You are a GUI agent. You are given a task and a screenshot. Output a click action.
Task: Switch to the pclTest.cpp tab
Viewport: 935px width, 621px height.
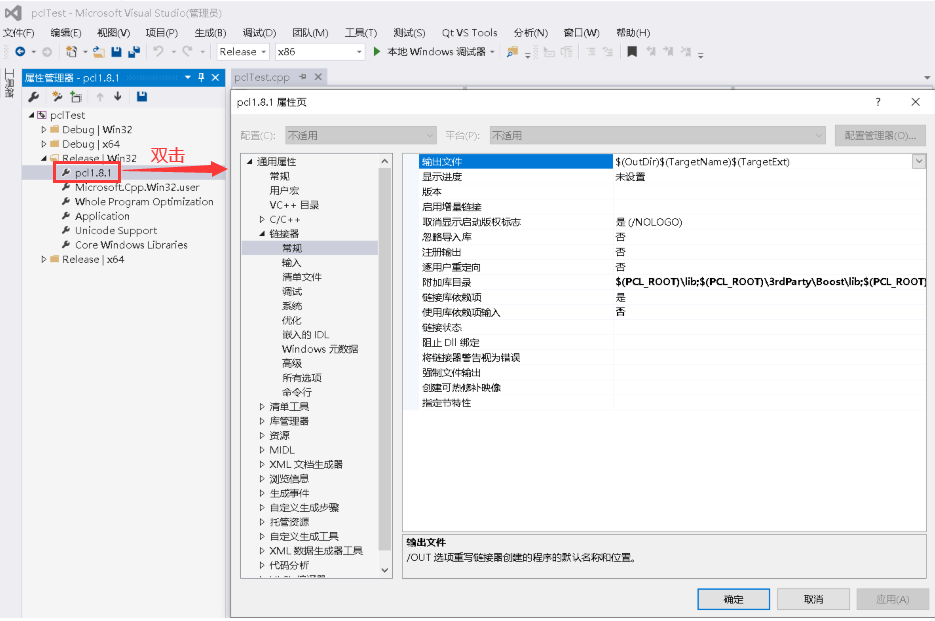[x=262, y=78]
